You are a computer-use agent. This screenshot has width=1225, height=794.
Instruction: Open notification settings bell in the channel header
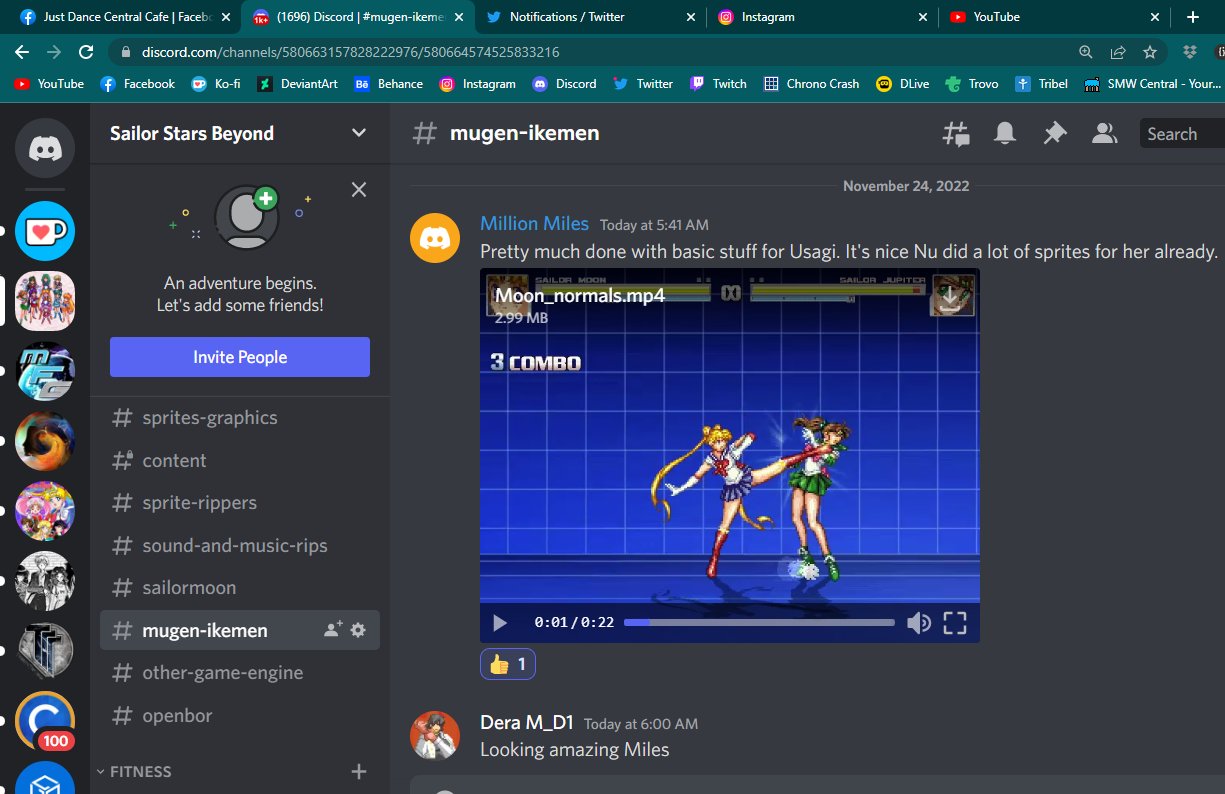click(1004, 132)
